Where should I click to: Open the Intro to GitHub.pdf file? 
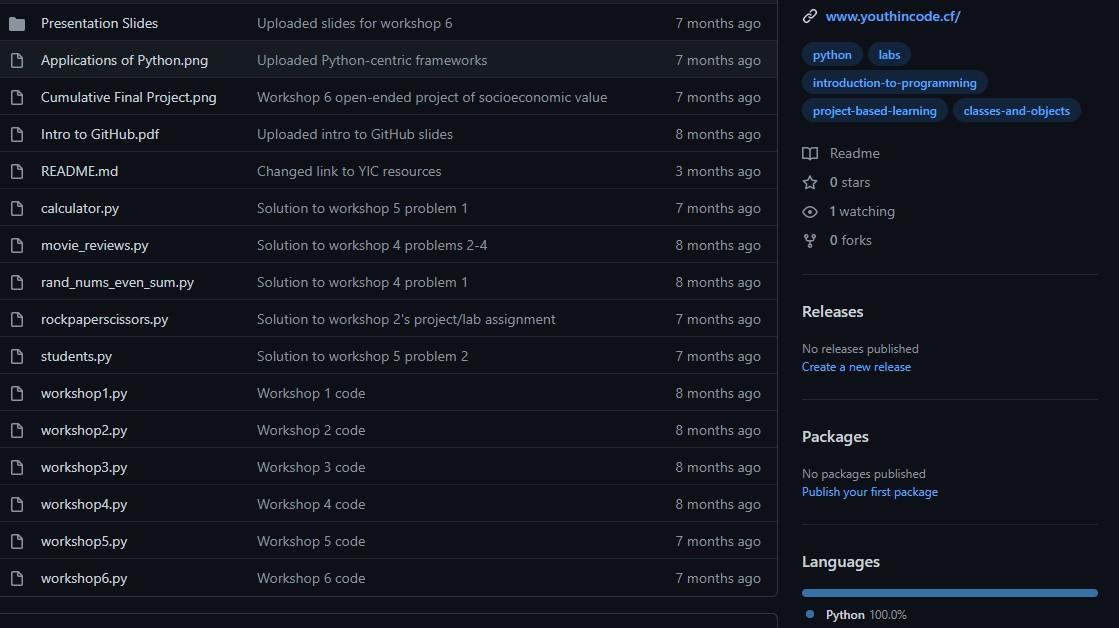point(100,134)
